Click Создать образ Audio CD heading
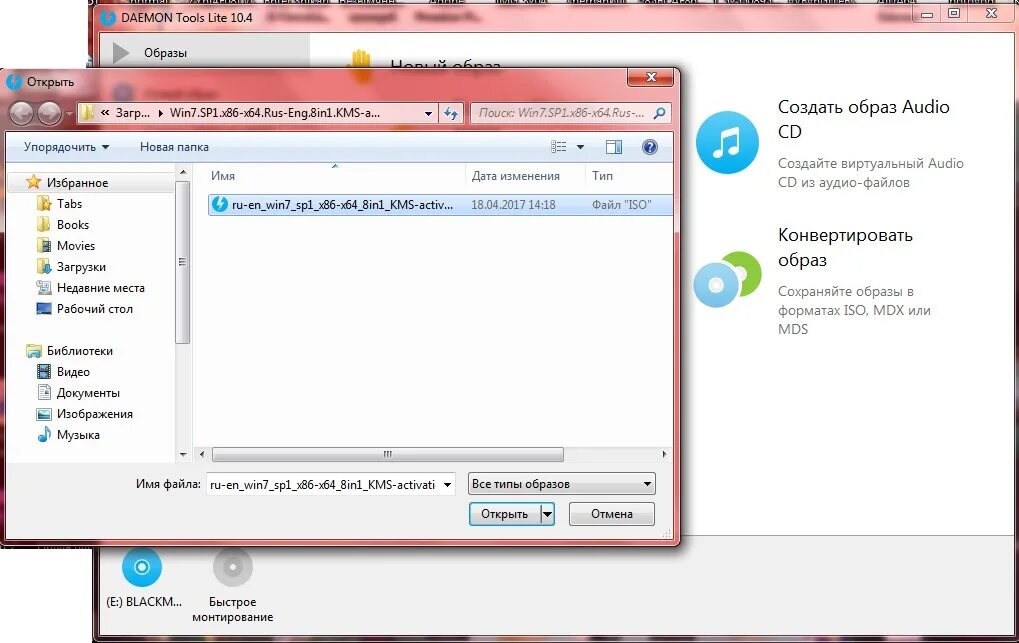Viewport: 1019px width, 643px height. pos(864,119)
